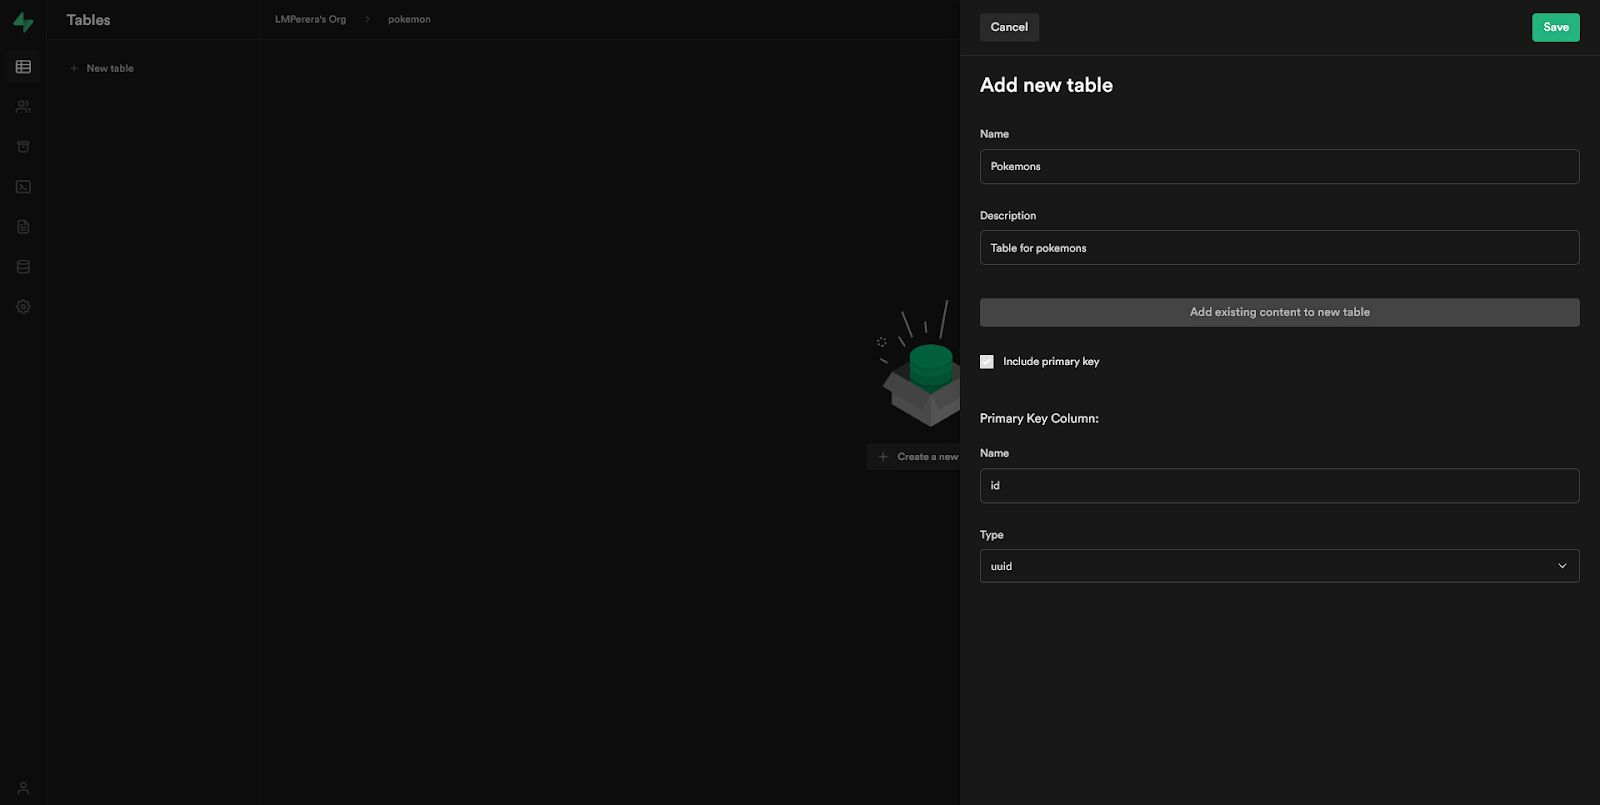Click Add existing content to new table
The height and width of the screenshot is (805, 1600).
pos(1279,312)
